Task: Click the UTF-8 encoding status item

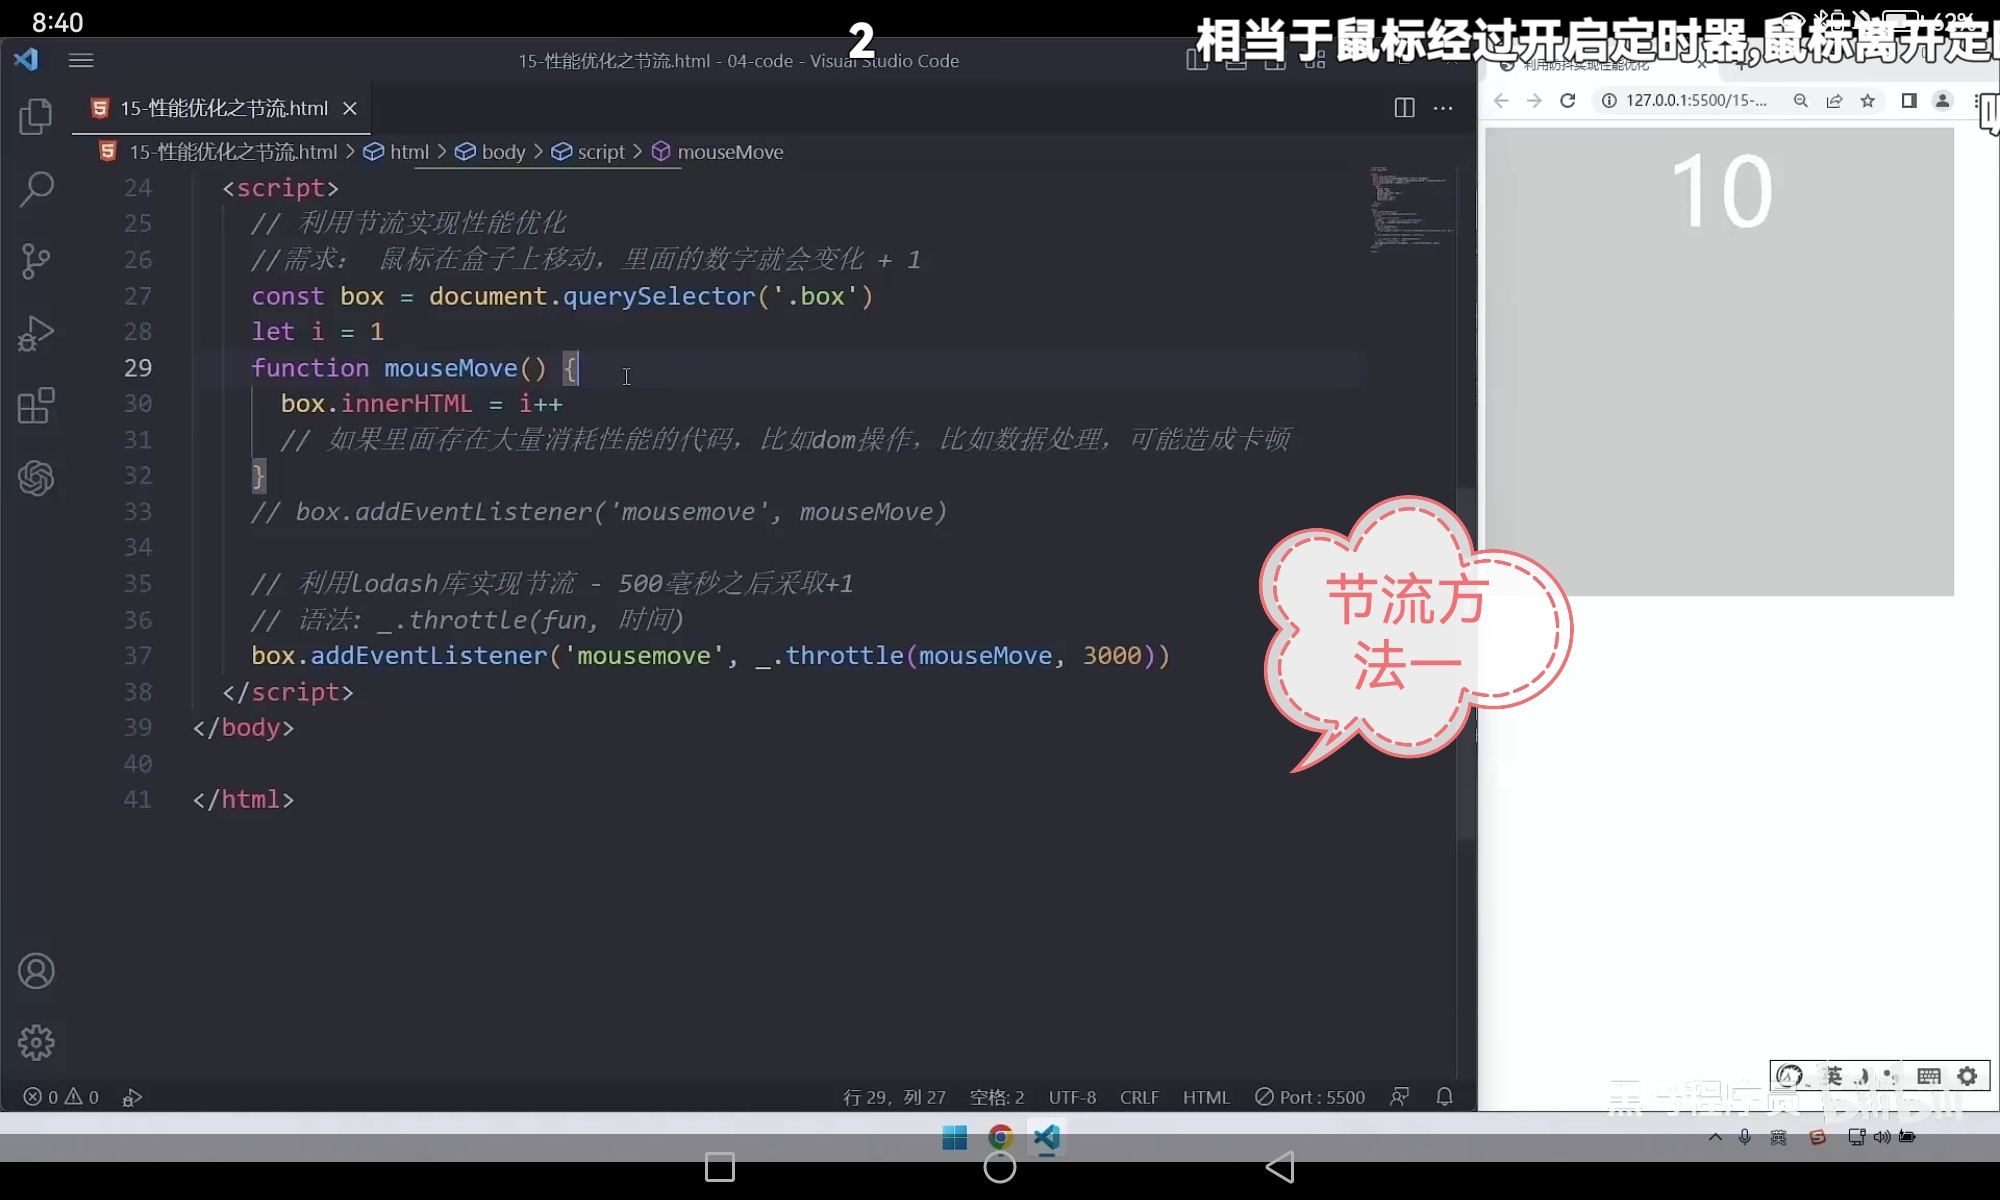Action: [x=1072, y=1097]
